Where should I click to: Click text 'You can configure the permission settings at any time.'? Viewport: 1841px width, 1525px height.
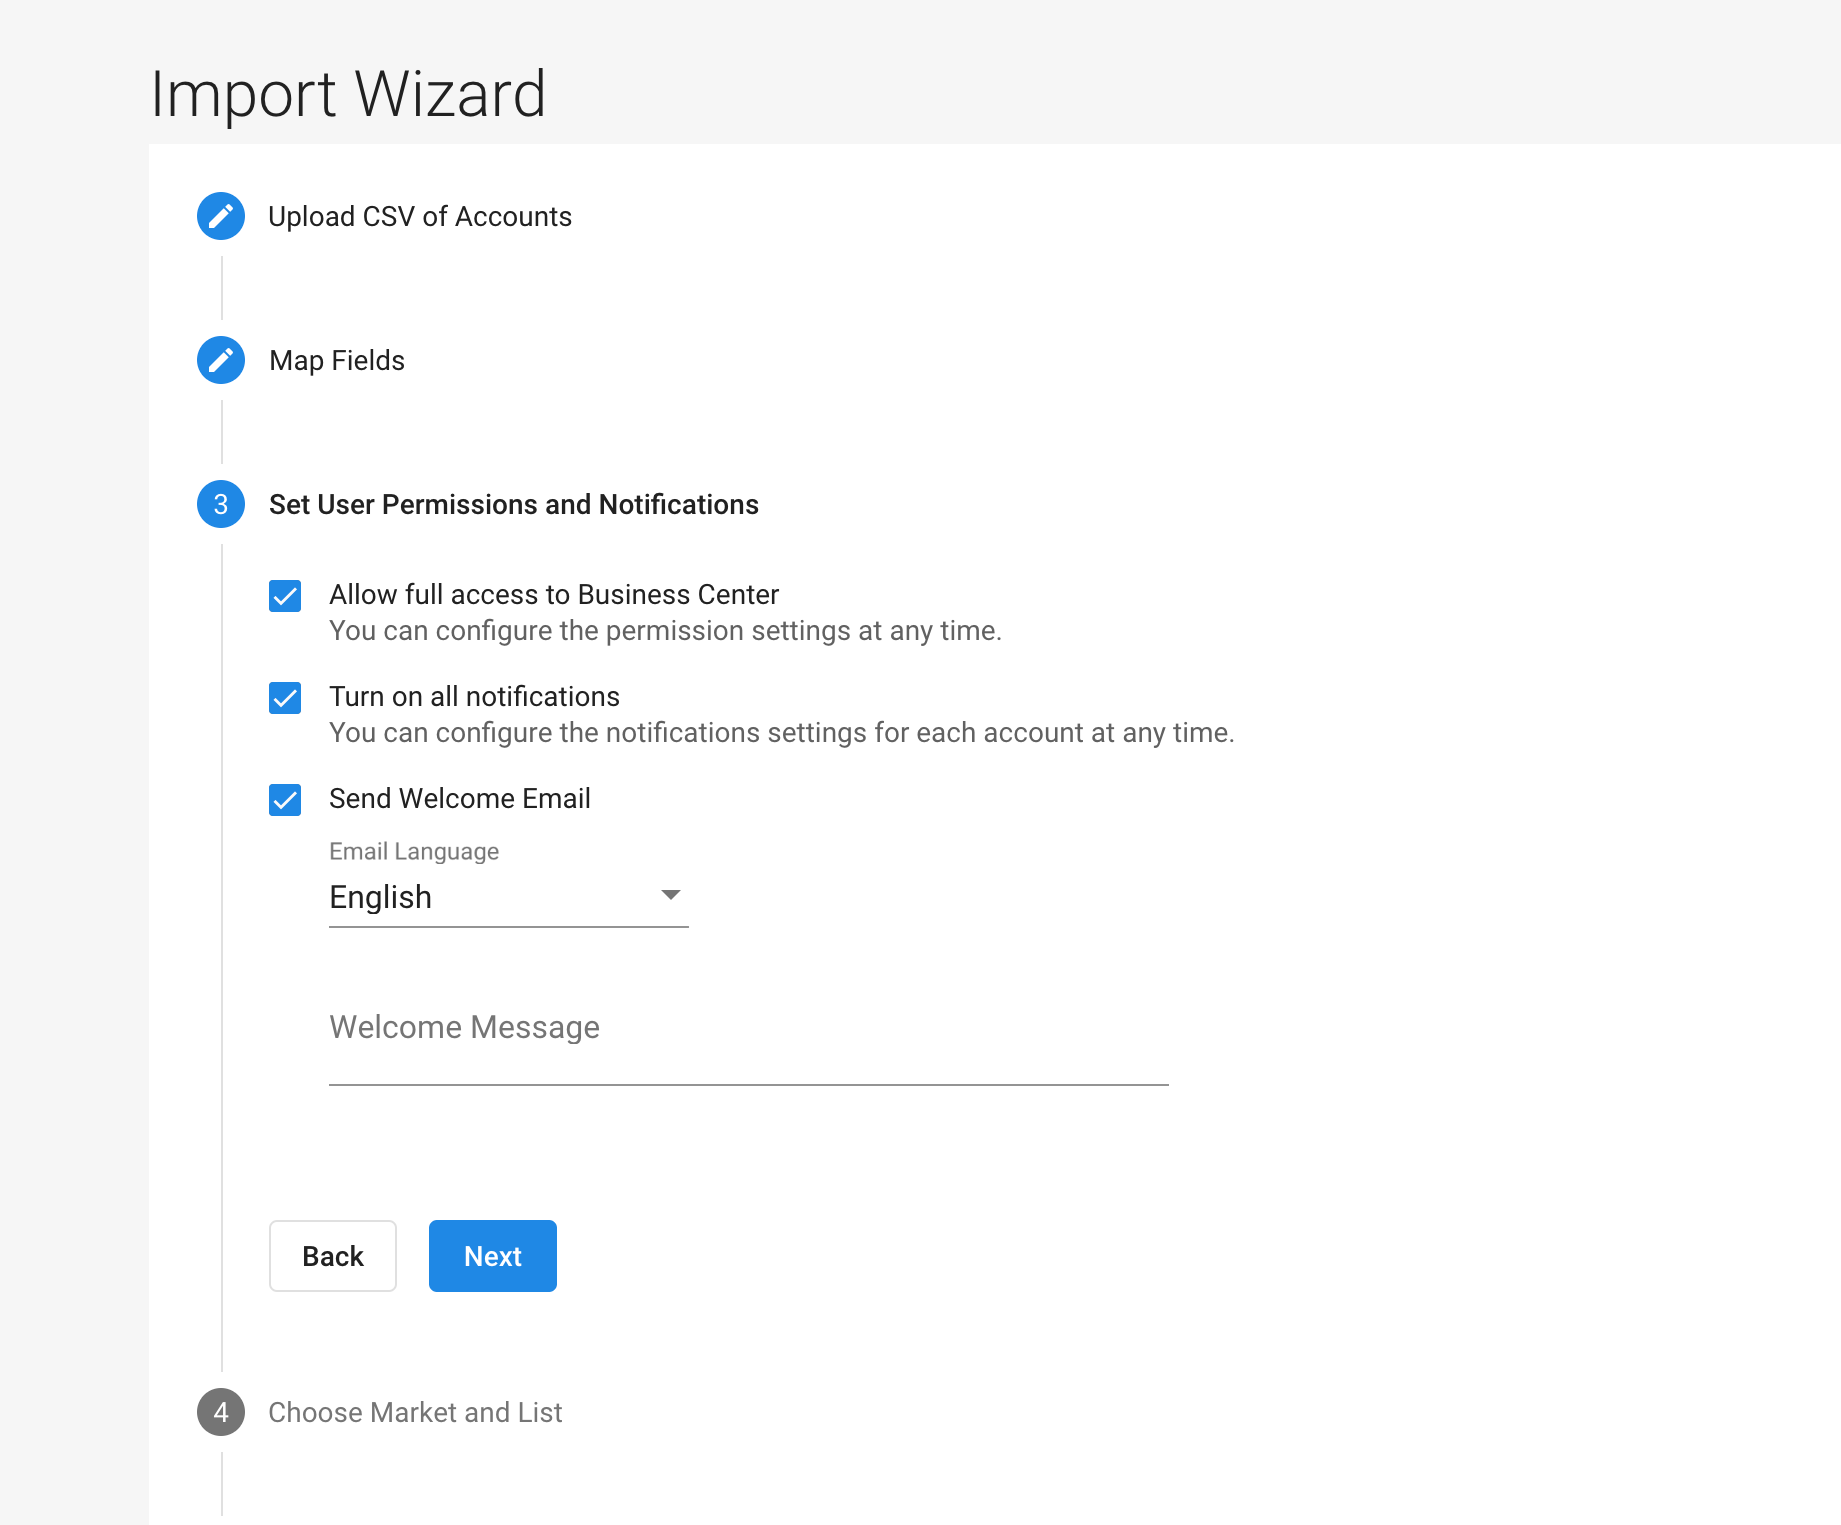point(665,631)
